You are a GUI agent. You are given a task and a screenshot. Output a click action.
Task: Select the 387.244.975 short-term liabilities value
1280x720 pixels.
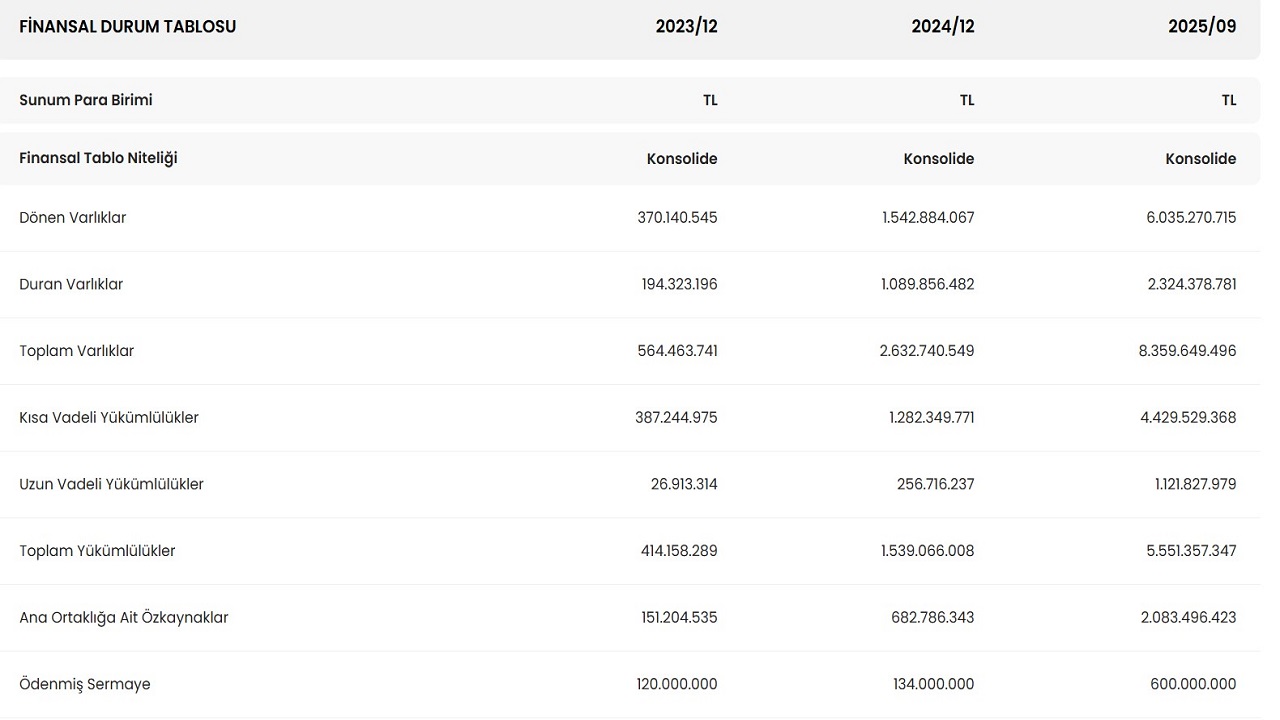click(x=676, y=418)
